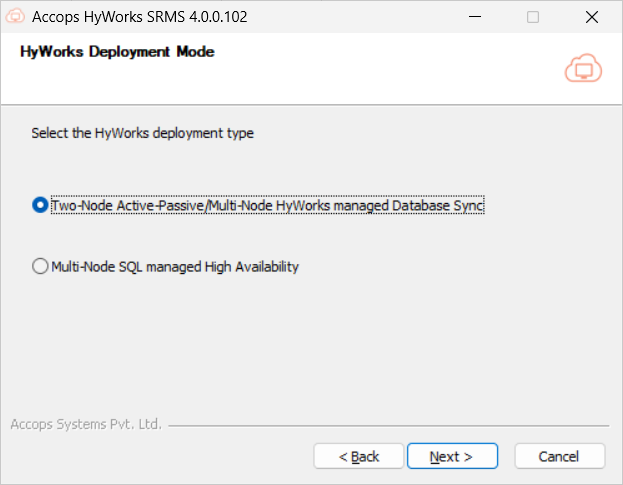Click the SQL managed High Availability label text
This screenshot has width=623, height=485.
point(175,267)
